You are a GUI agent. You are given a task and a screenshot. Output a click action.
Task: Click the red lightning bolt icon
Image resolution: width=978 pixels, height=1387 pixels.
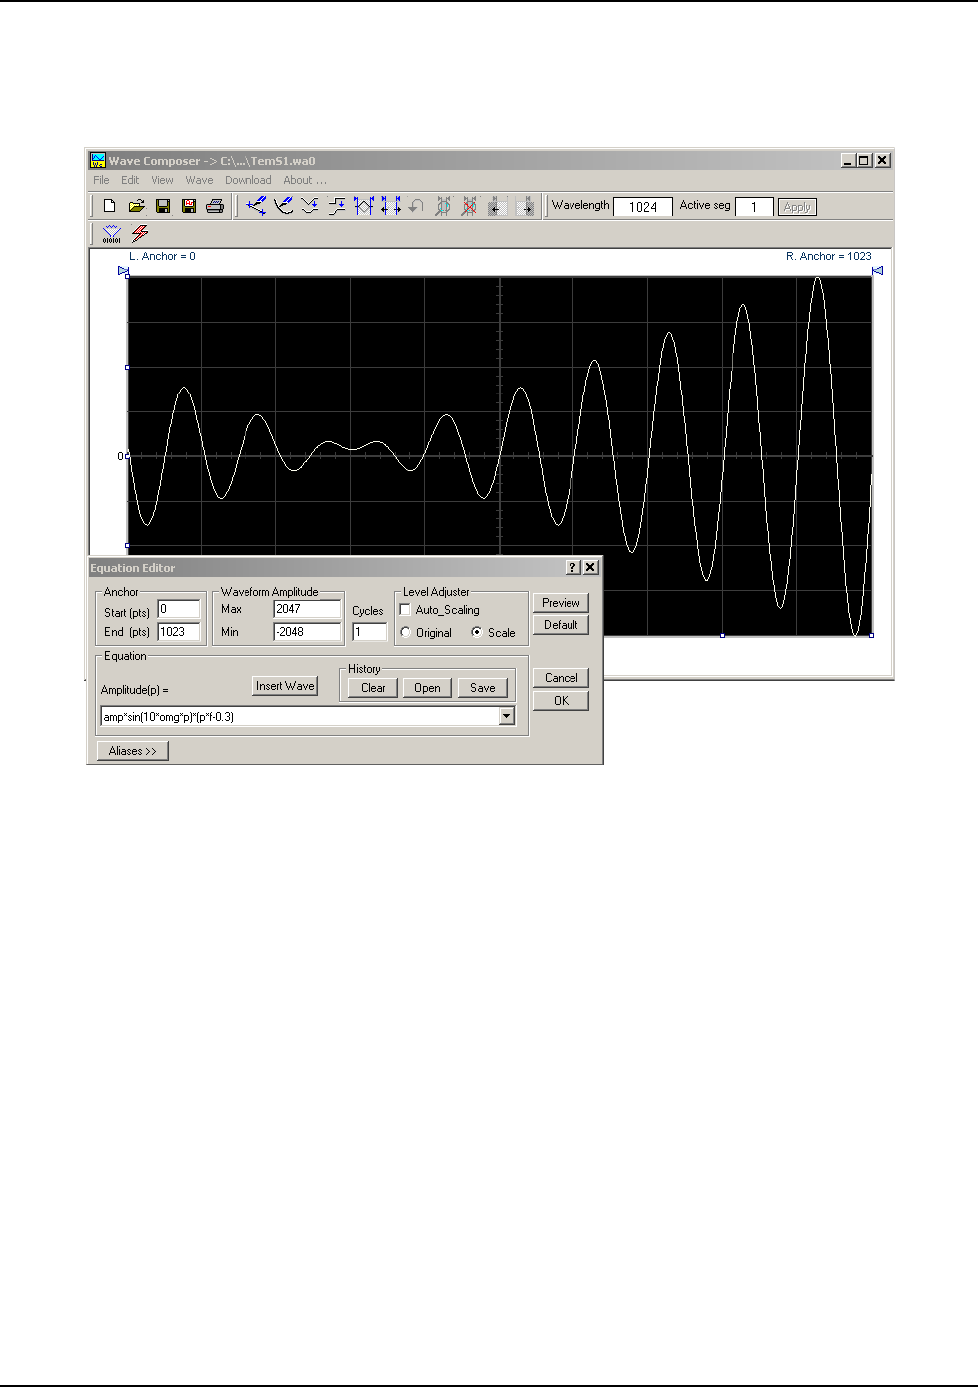140,234
